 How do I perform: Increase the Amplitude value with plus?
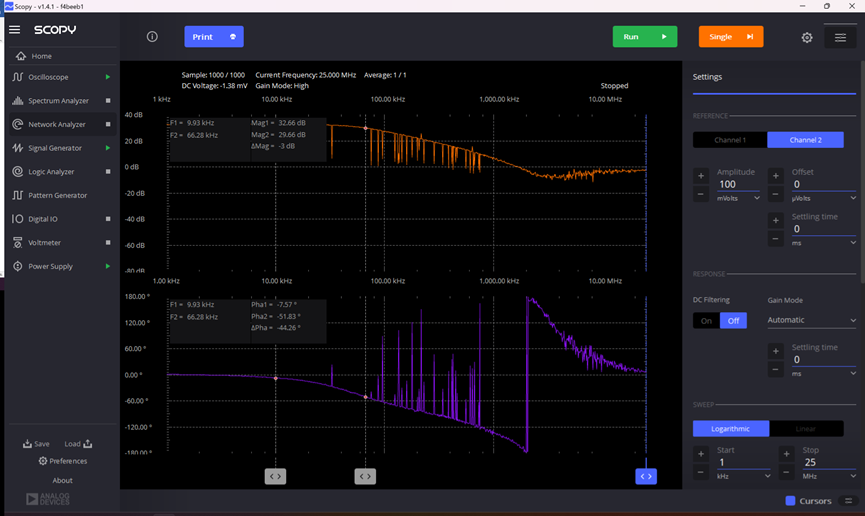click(701, 176)
